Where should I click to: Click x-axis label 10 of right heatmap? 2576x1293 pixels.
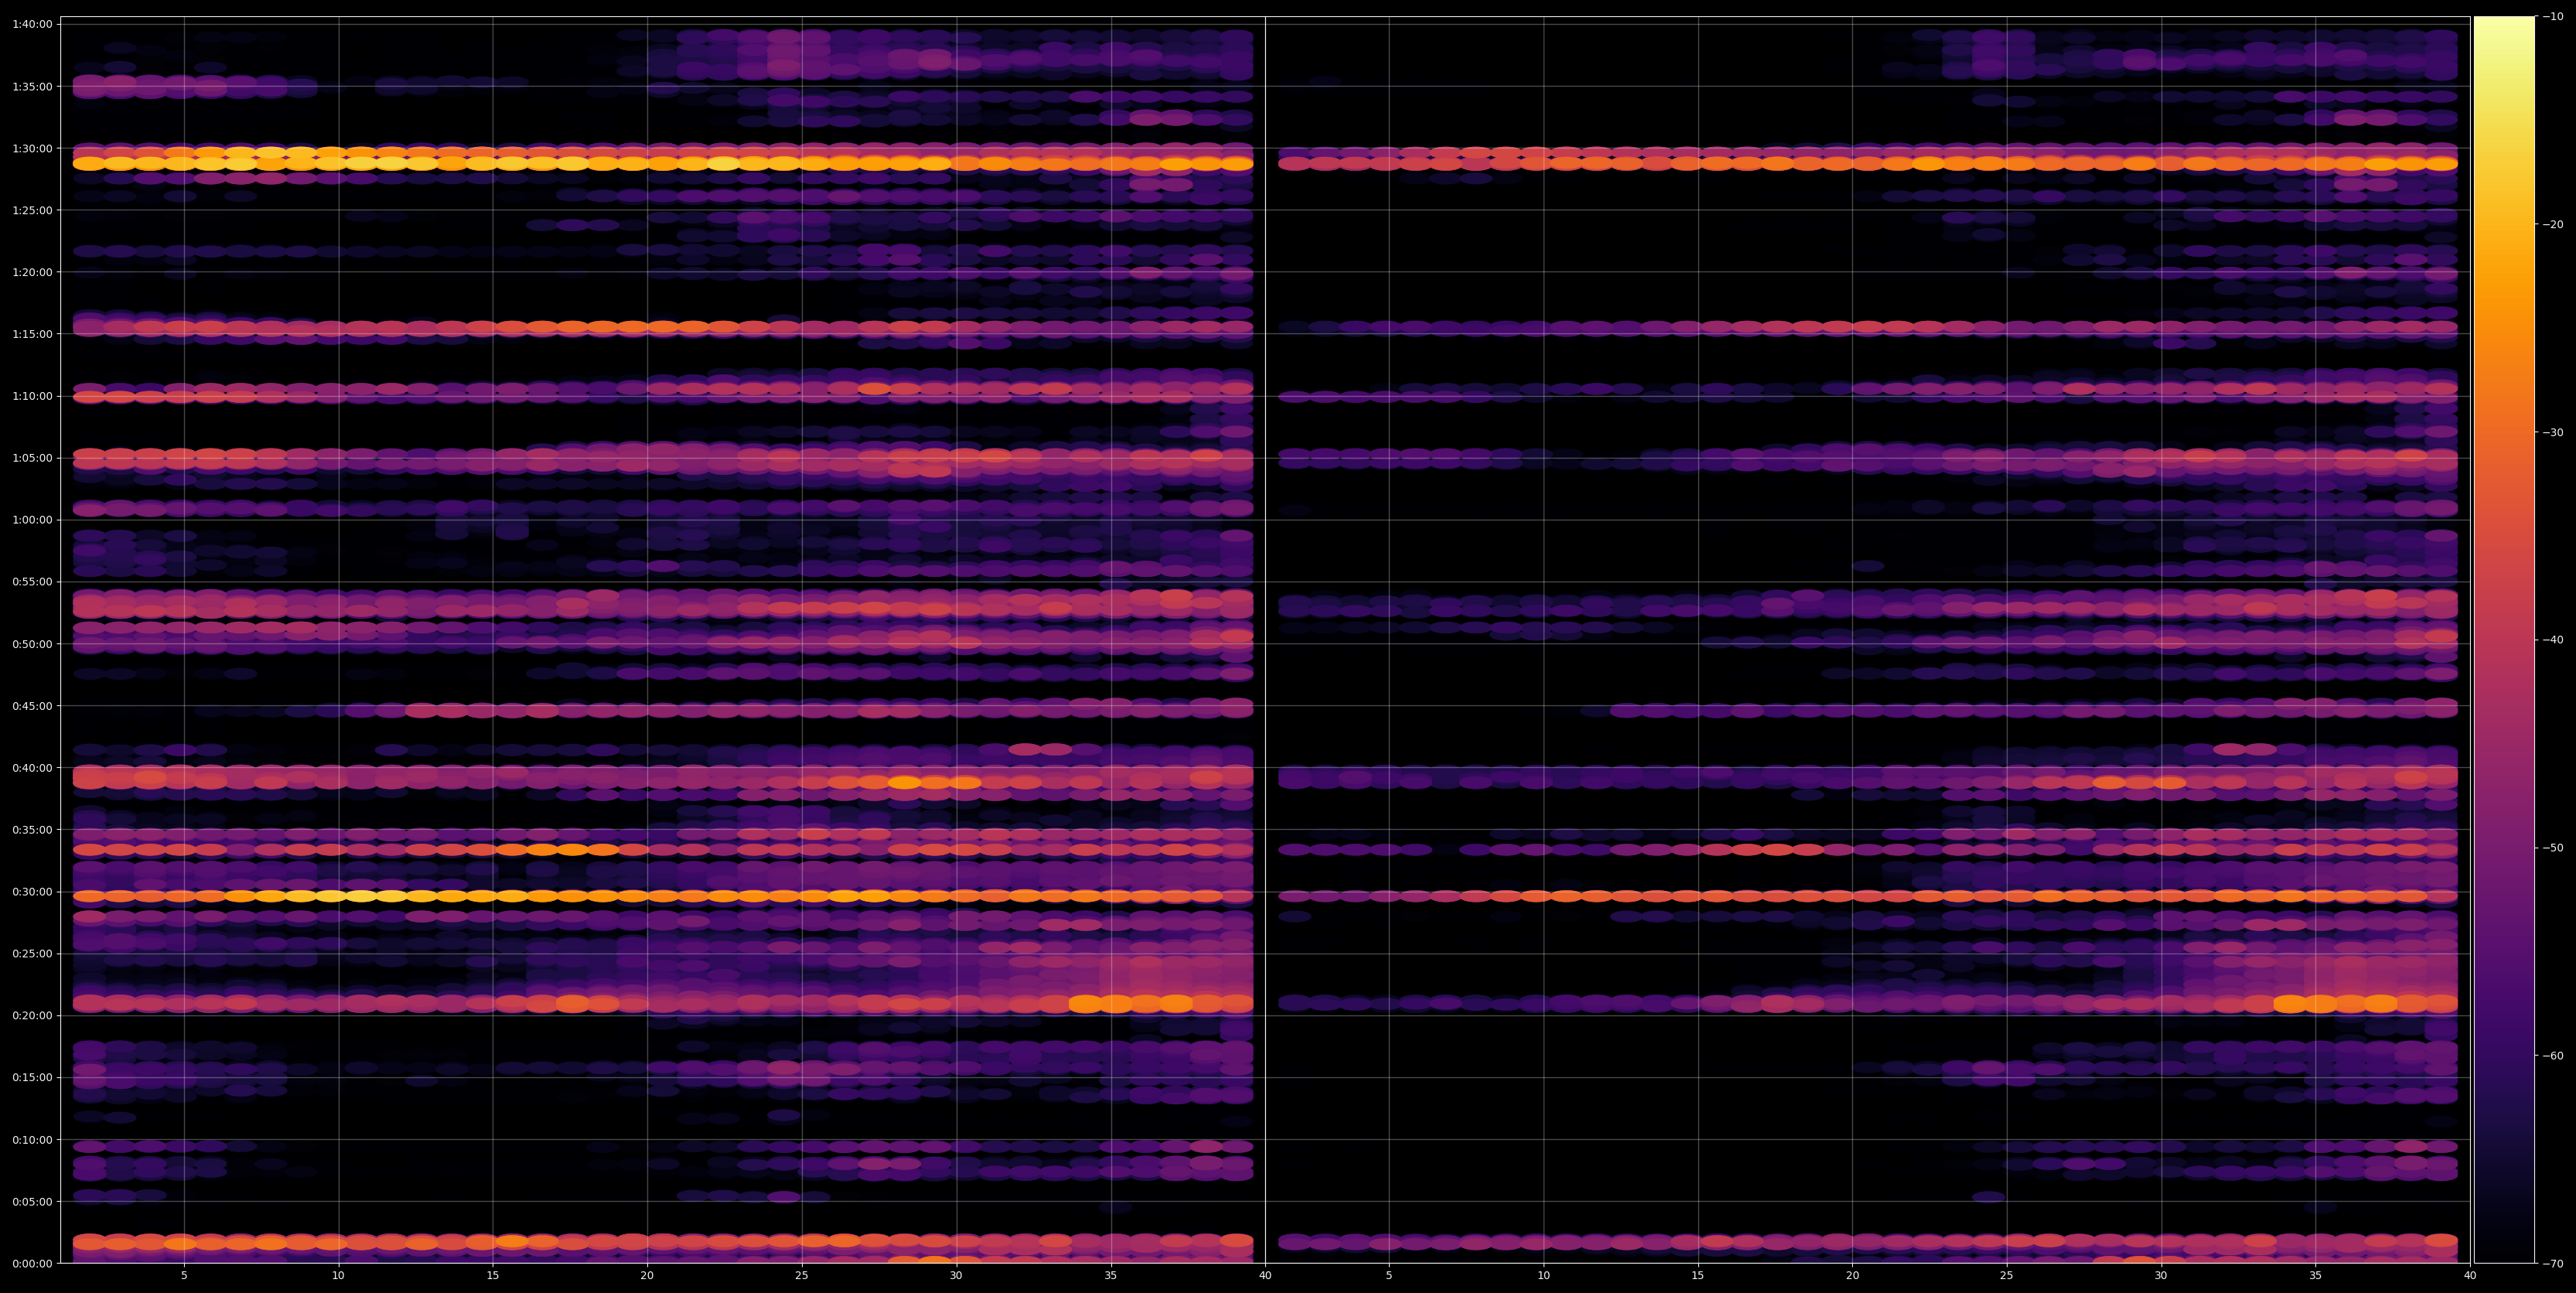pos(1544,1276)
